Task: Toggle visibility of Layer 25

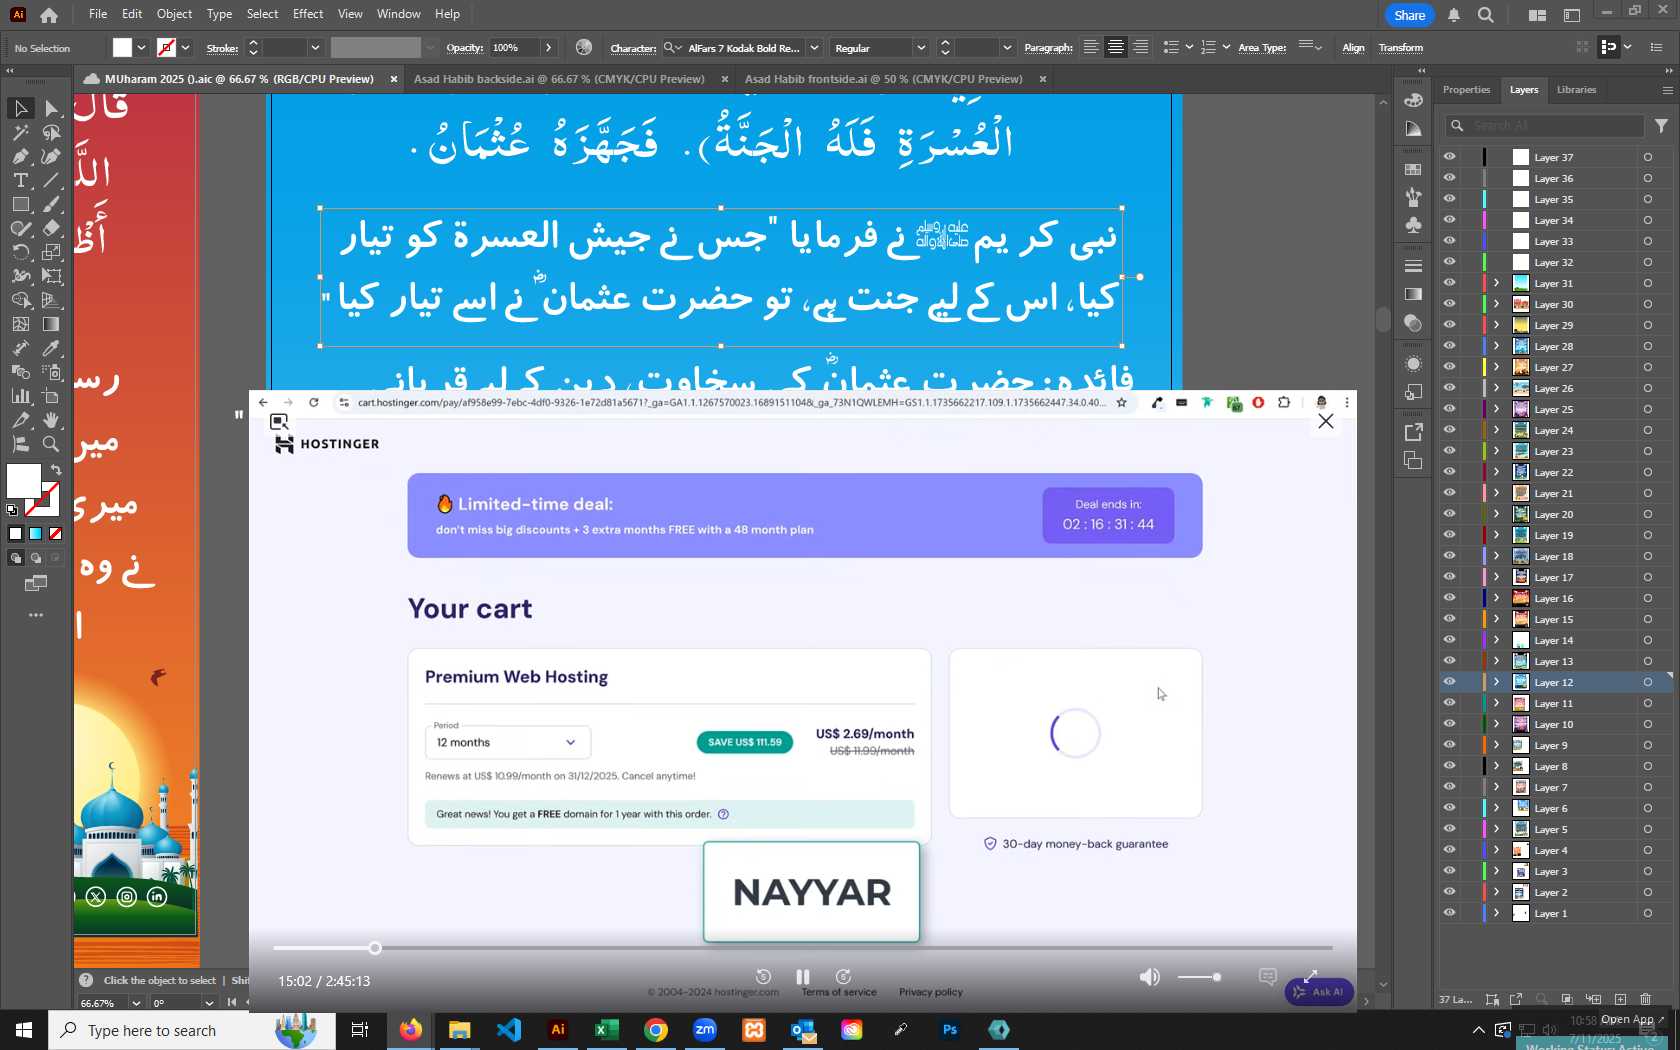Action: [x=1449, y=409]
